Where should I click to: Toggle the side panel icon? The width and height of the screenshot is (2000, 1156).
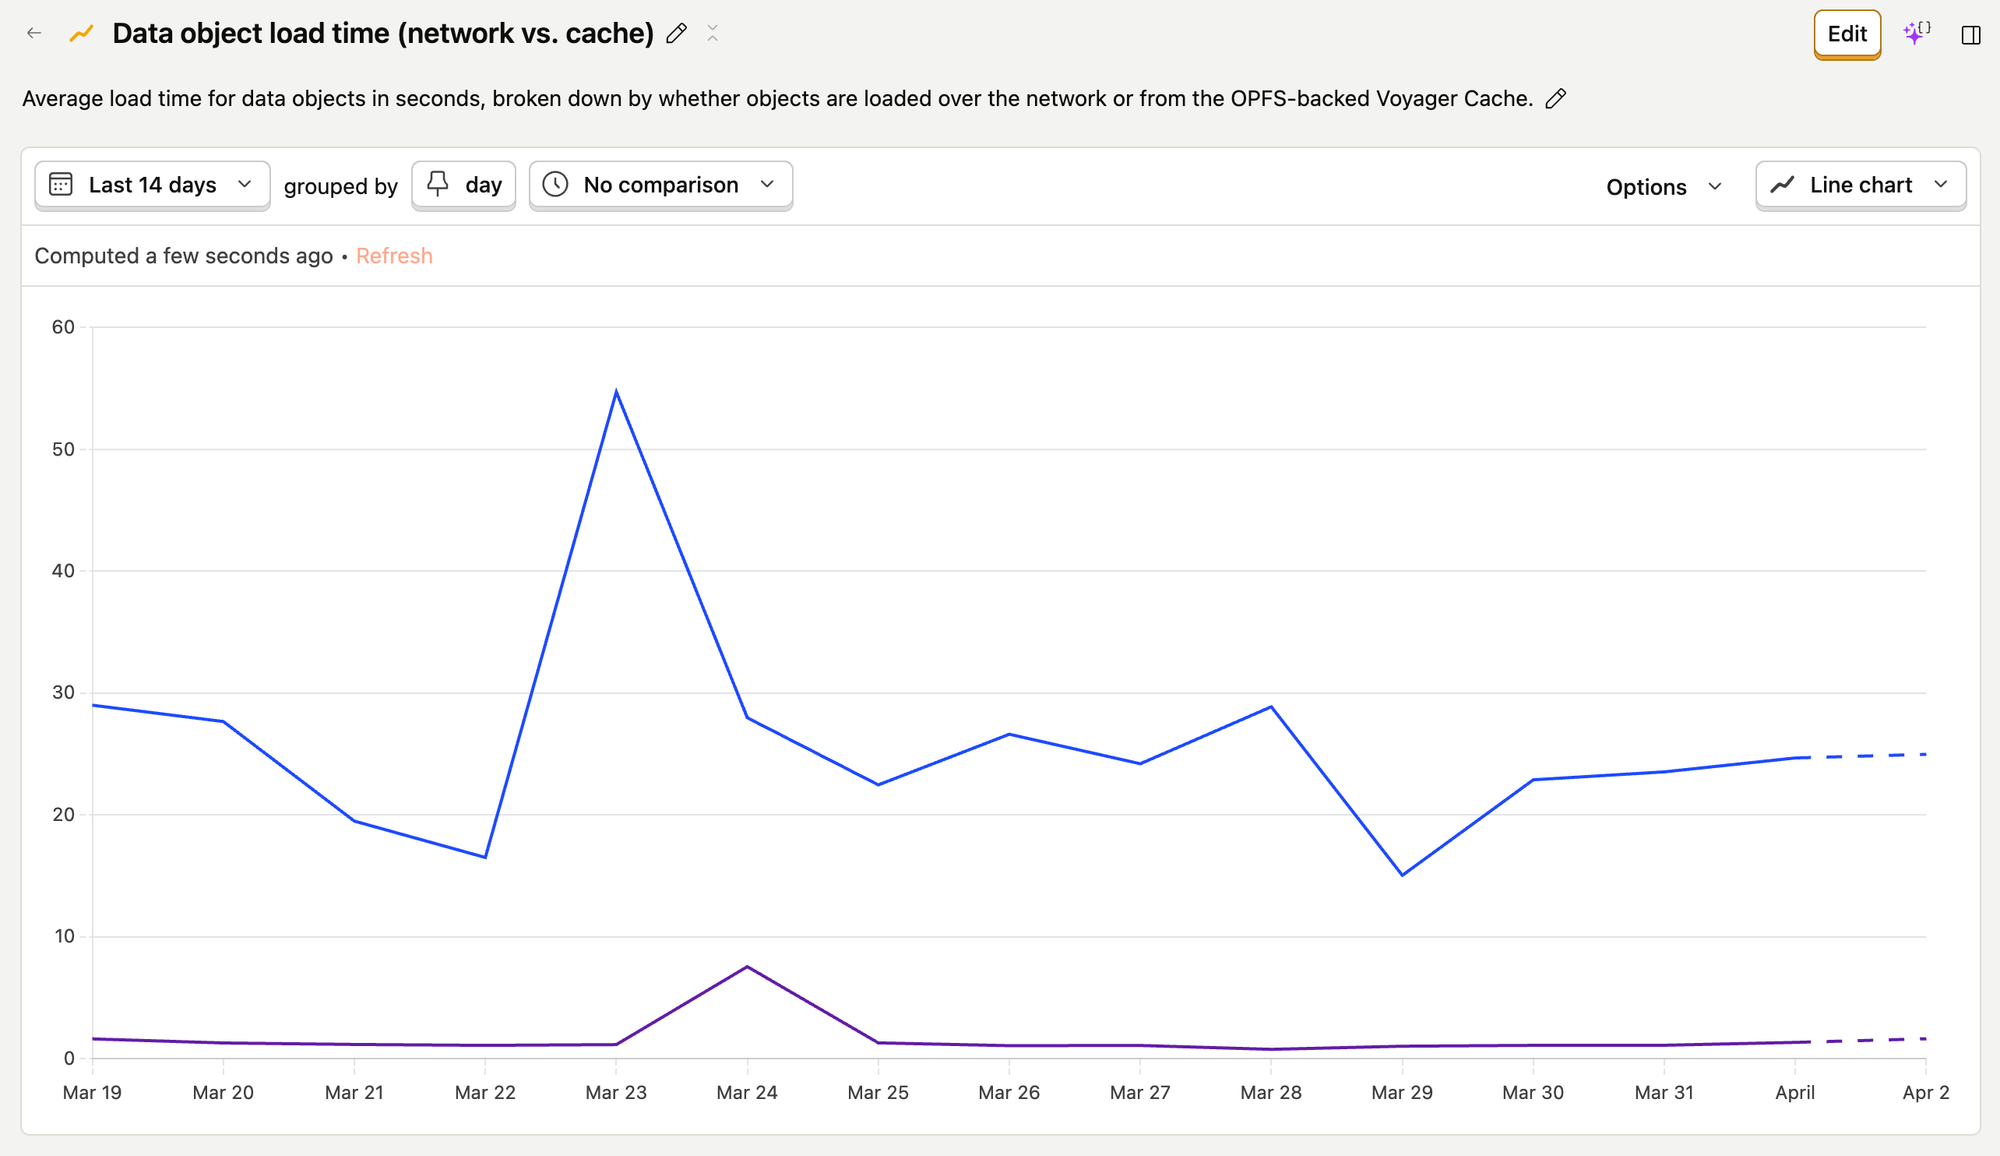(x=1971, y=35)
